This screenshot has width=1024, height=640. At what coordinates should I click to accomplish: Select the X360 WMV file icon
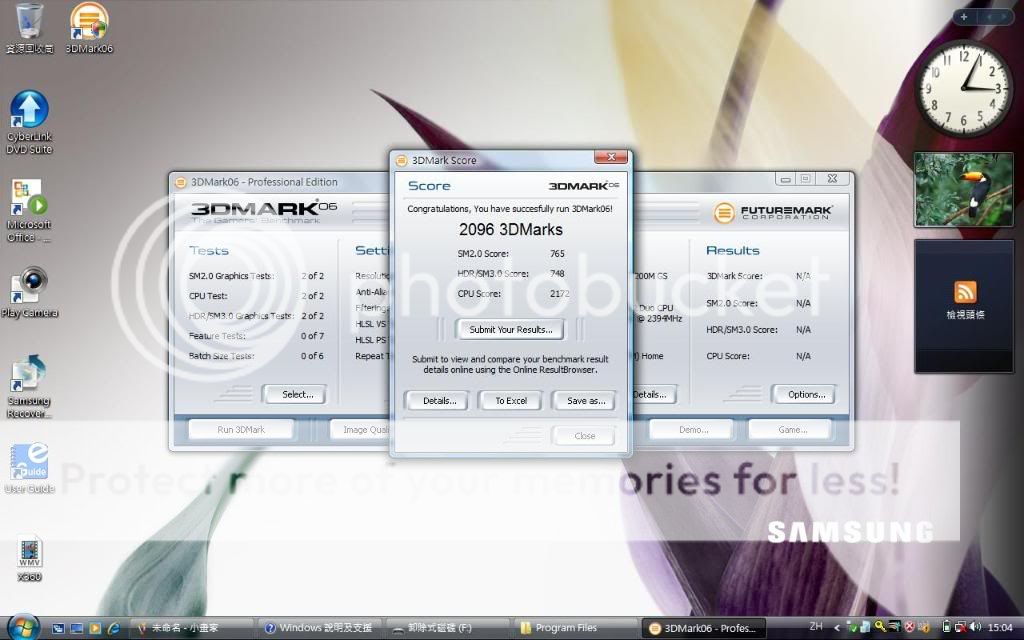[29, 559]
